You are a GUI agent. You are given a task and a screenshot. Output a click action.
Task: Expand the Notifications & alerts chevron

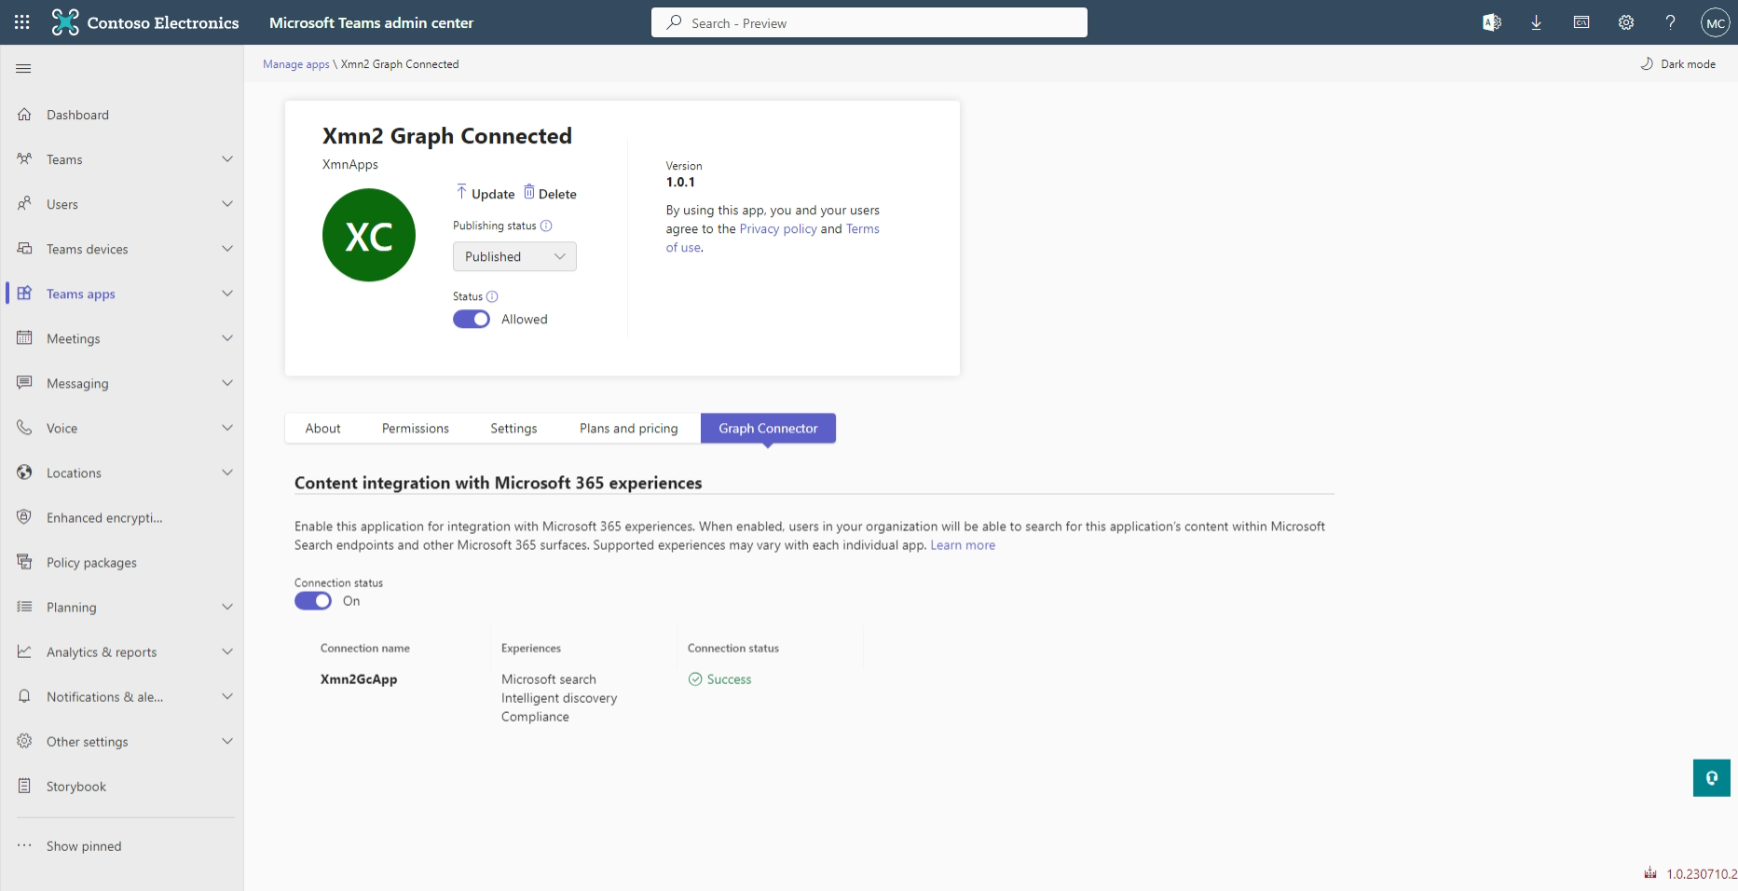227,696
